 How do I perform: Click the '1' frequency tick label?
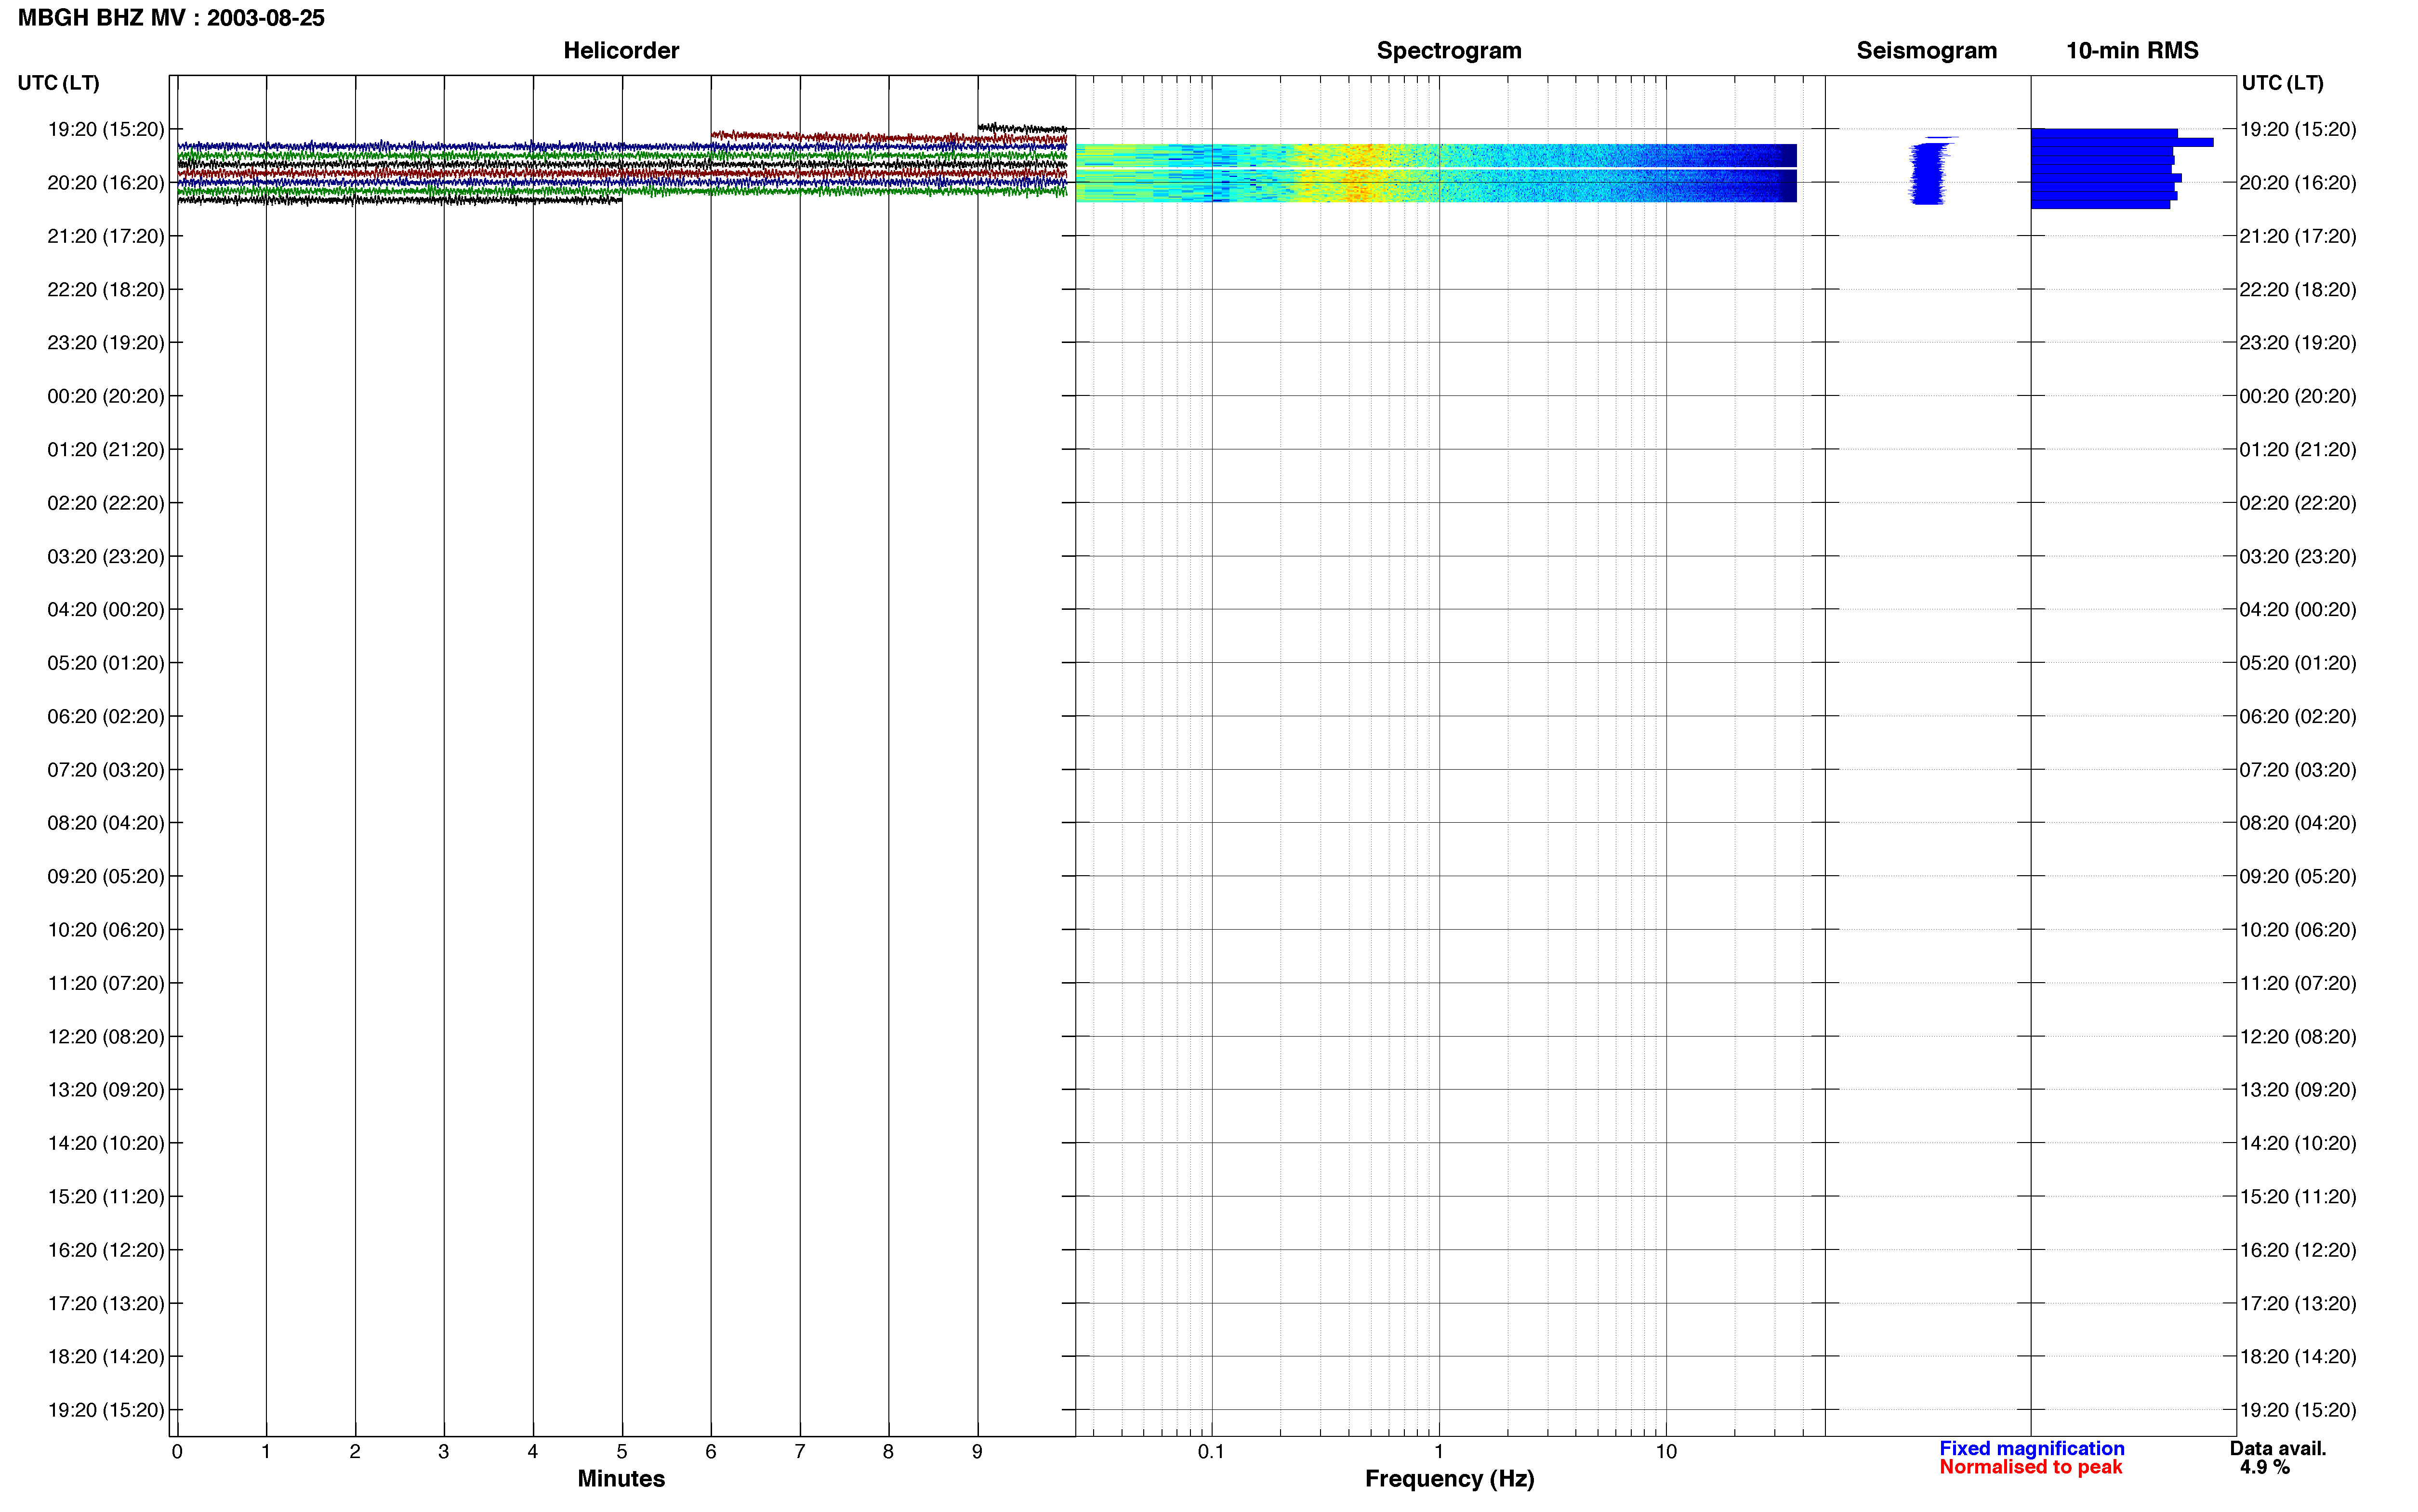point(1439,1452)
